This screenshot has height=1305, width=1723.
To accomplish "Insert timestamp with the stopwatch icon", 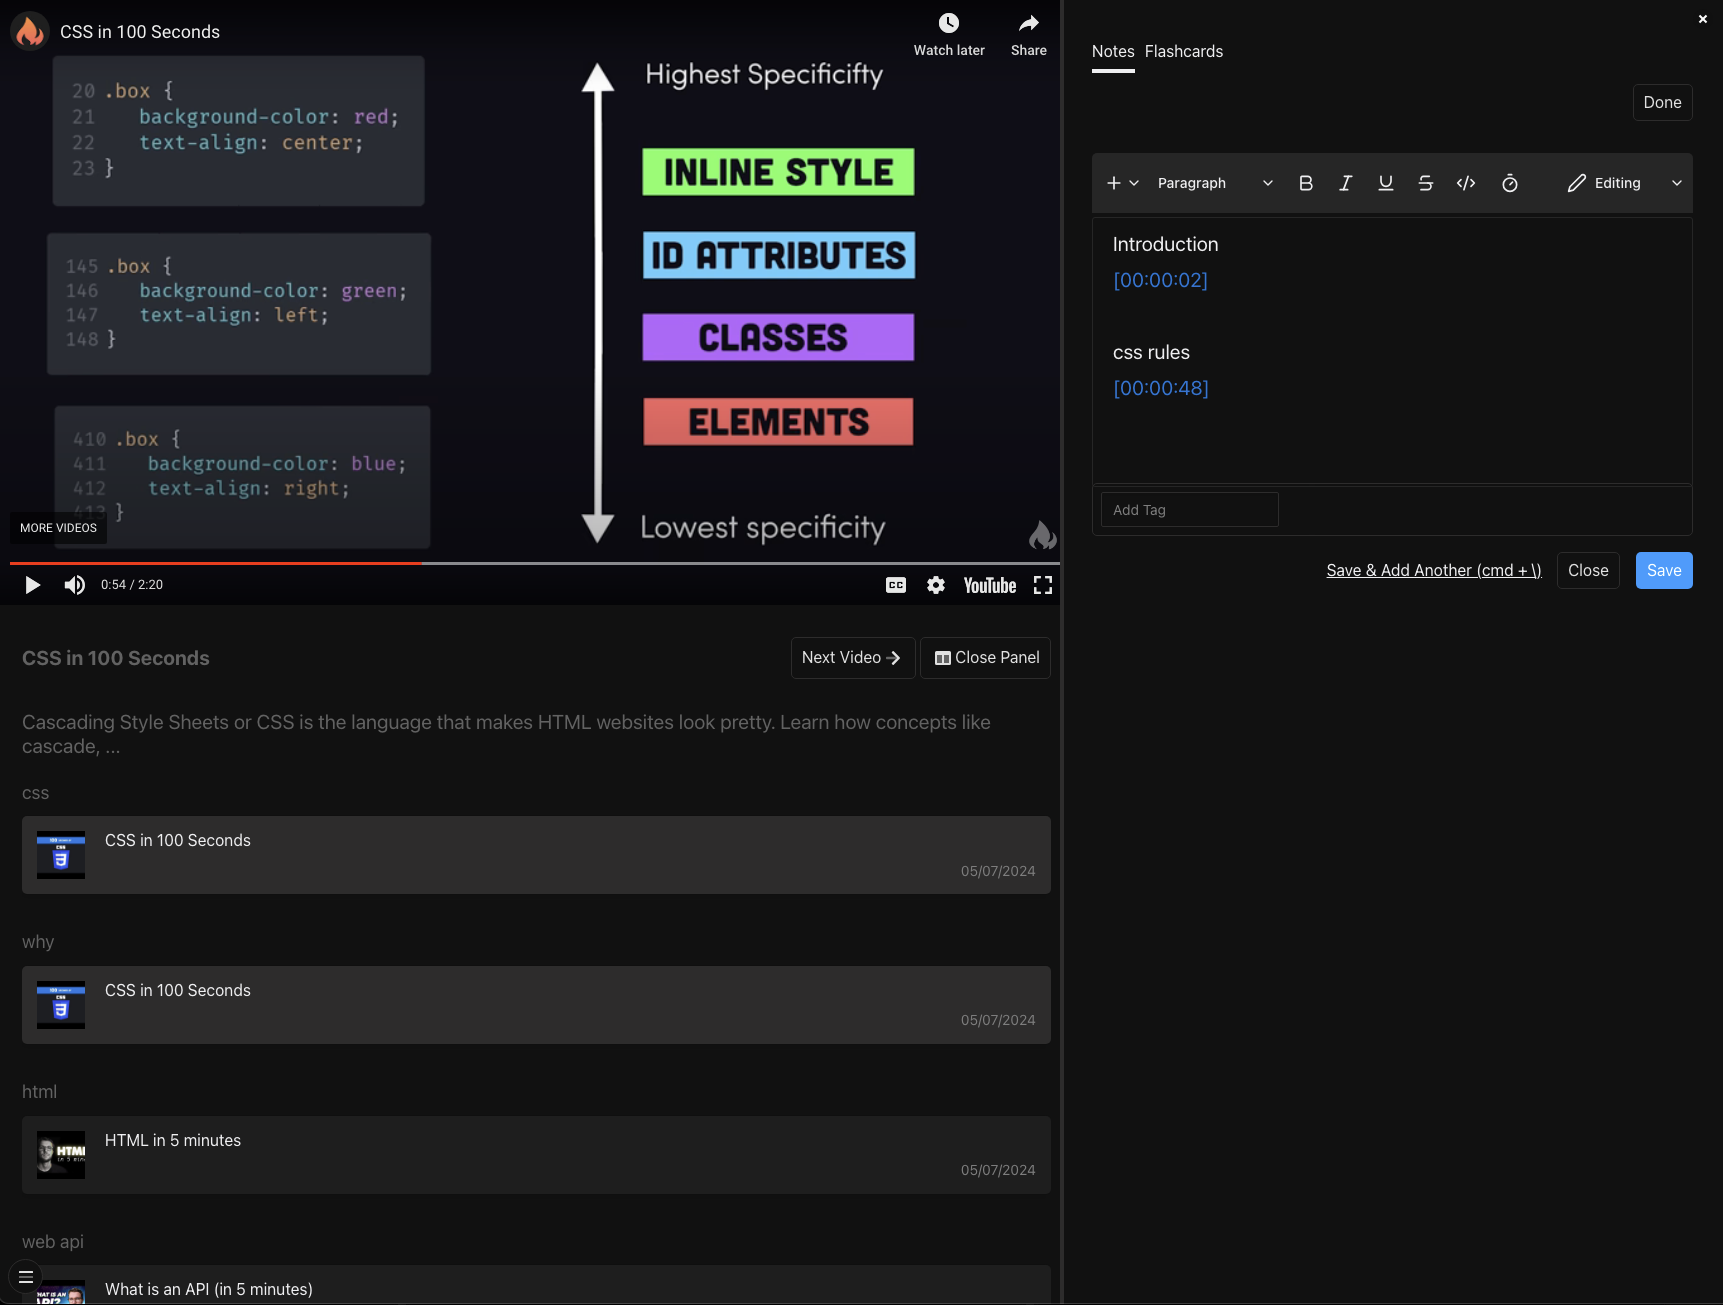I will [1510, 183].
